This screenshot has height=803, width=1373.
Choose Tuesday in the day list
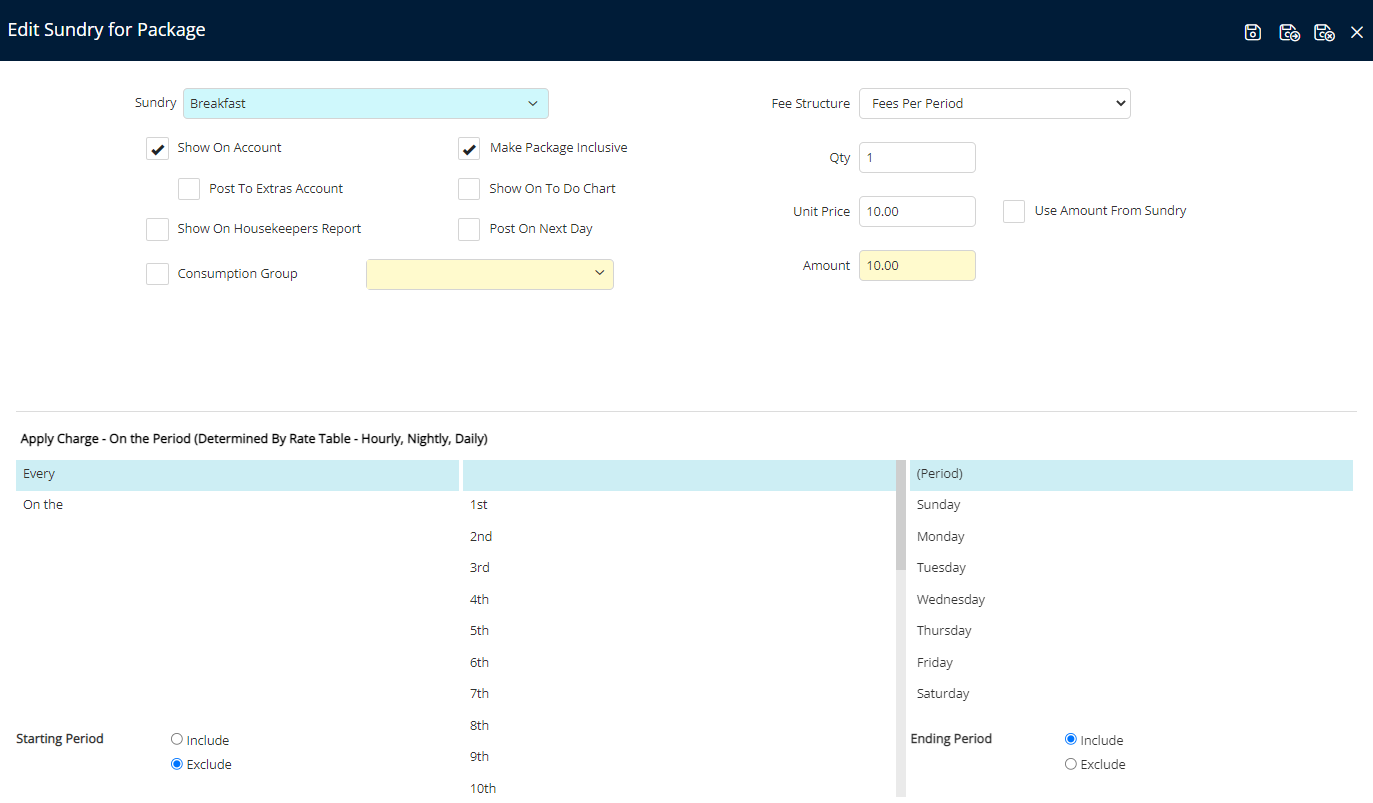[x=1131, y=568]
